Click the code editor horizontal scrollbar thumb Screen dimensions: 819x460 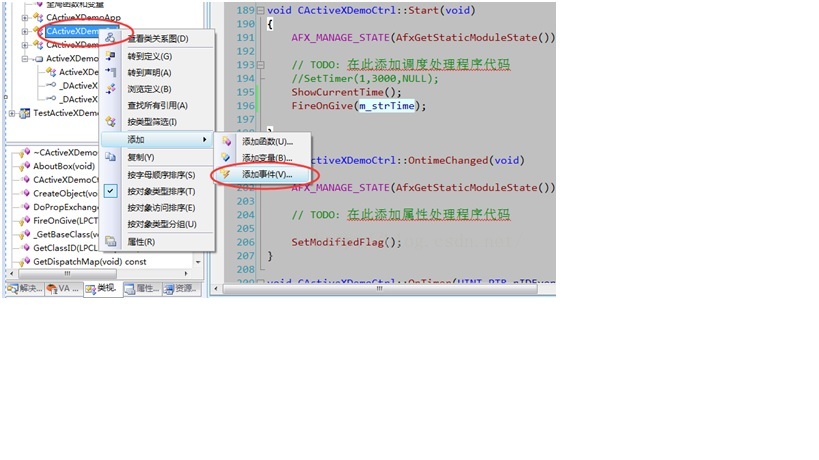pyautogui.click(x=380, y=288)
